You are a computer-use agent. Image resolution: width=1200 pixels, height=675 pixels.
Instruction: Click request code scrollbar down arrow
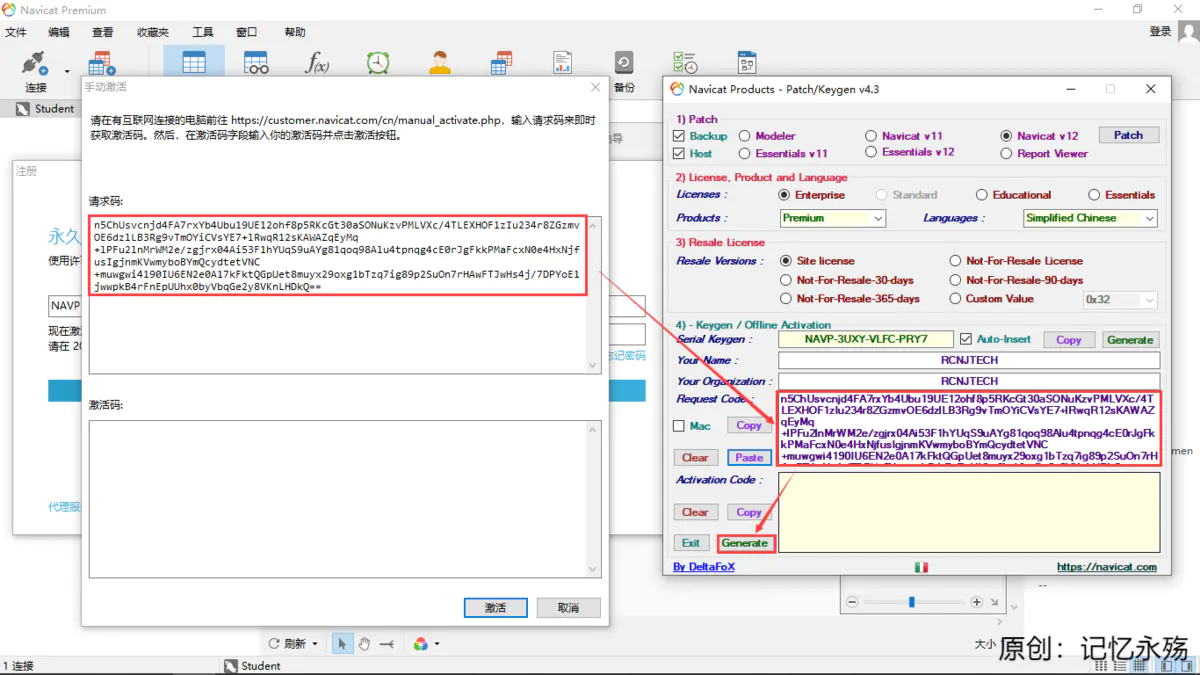click(592, 366)
